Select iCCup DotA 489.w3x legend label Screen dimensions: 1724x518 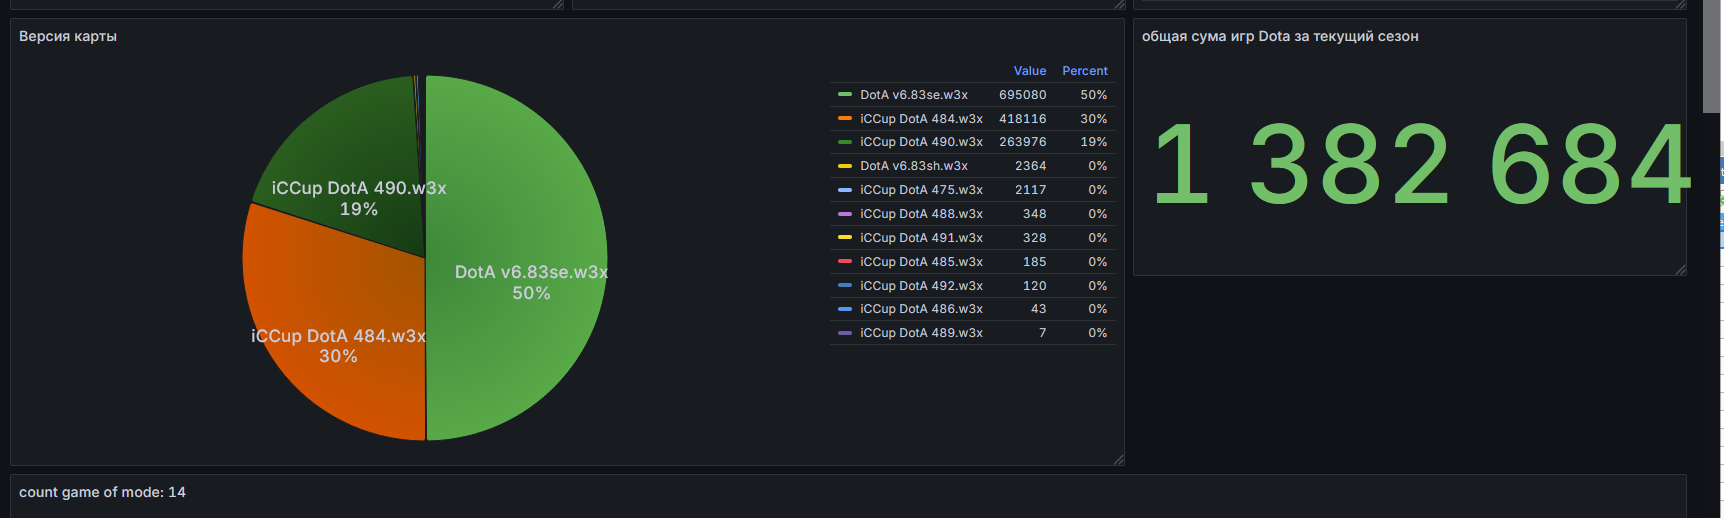[921, 333]
